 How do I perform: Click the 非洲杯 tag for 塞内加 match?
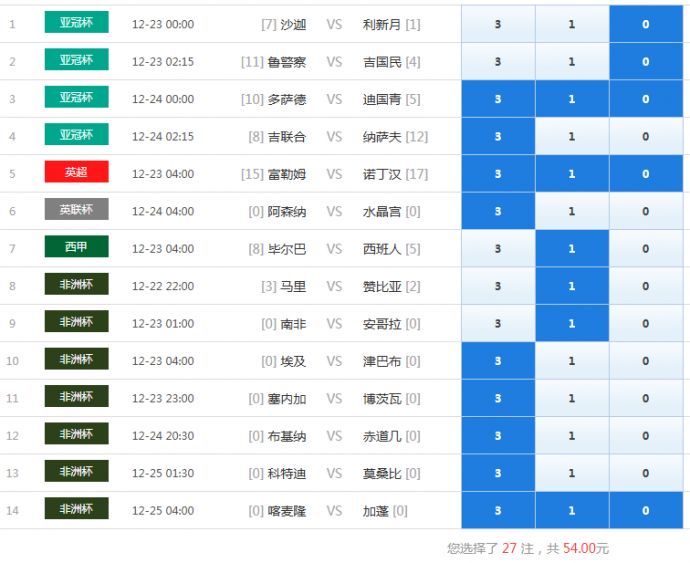pos(76,397)
